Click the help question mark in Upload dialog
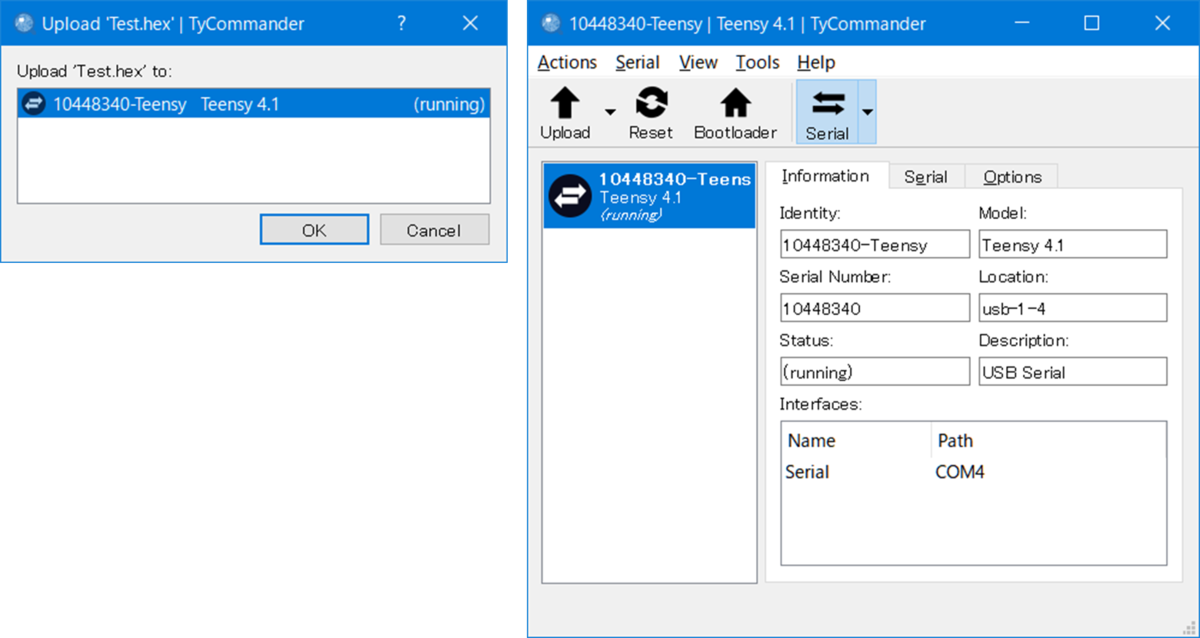This screenshot has width=1200, height=638. 402,23
